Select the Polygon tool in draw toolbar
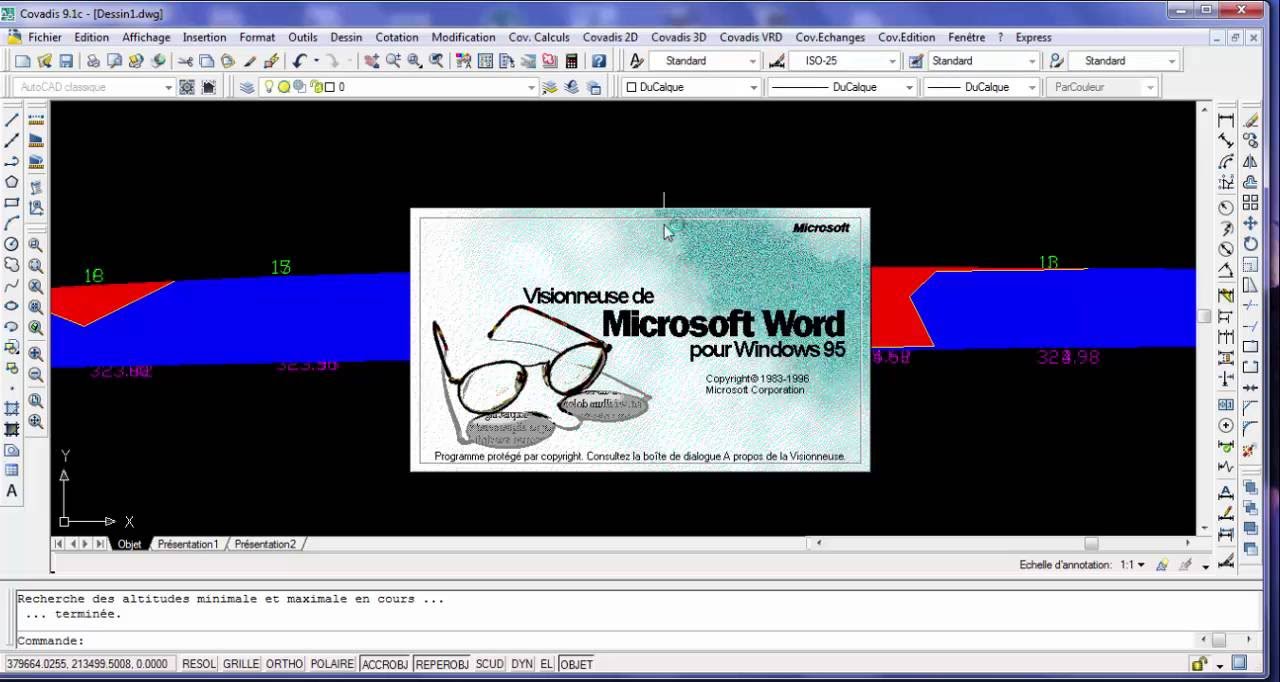Viewport: 1280px width, 682px height. [12, 182]
